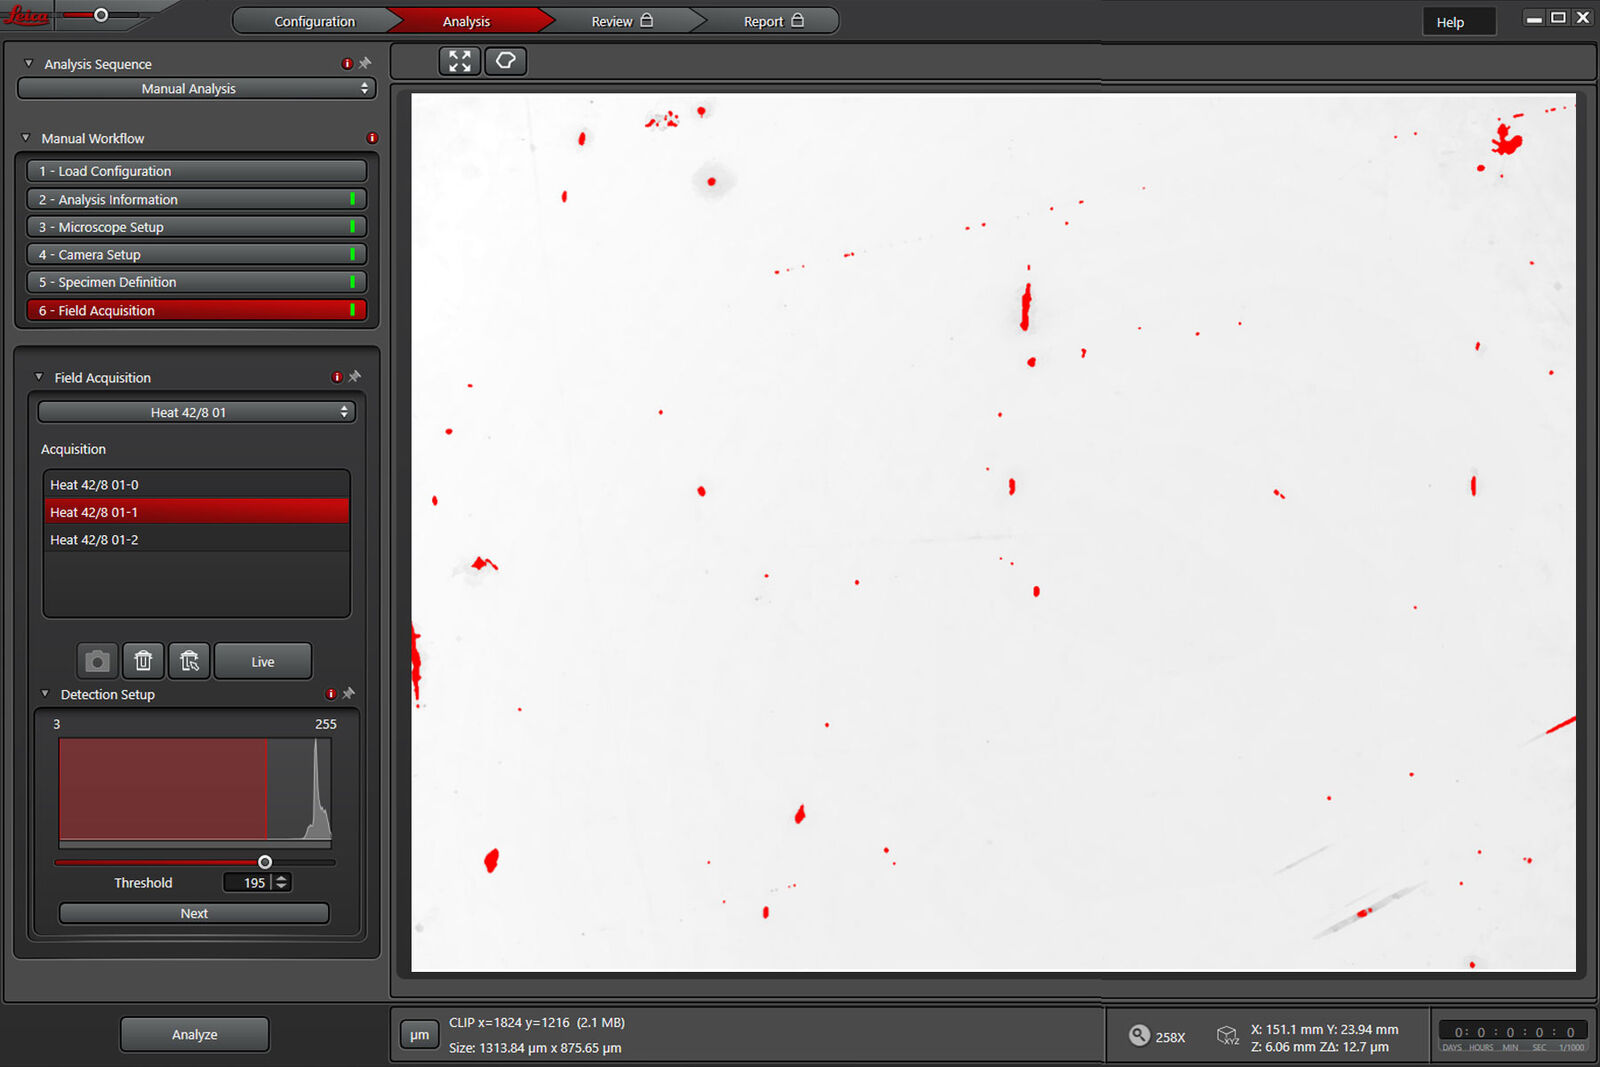Select step 6 - Field Acquisition

click(197, 310)
